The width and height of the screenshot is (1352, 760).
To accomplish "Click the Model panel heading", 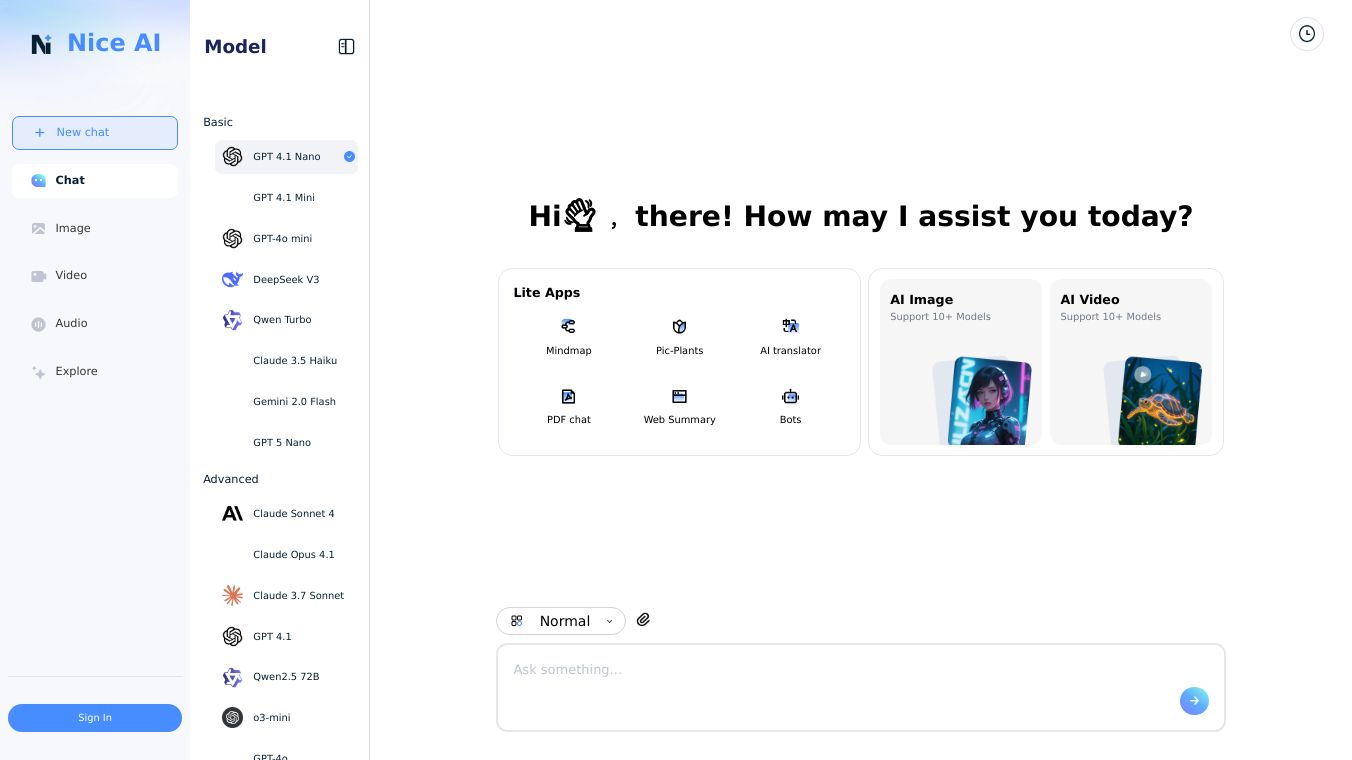I will tap(235, 47).
